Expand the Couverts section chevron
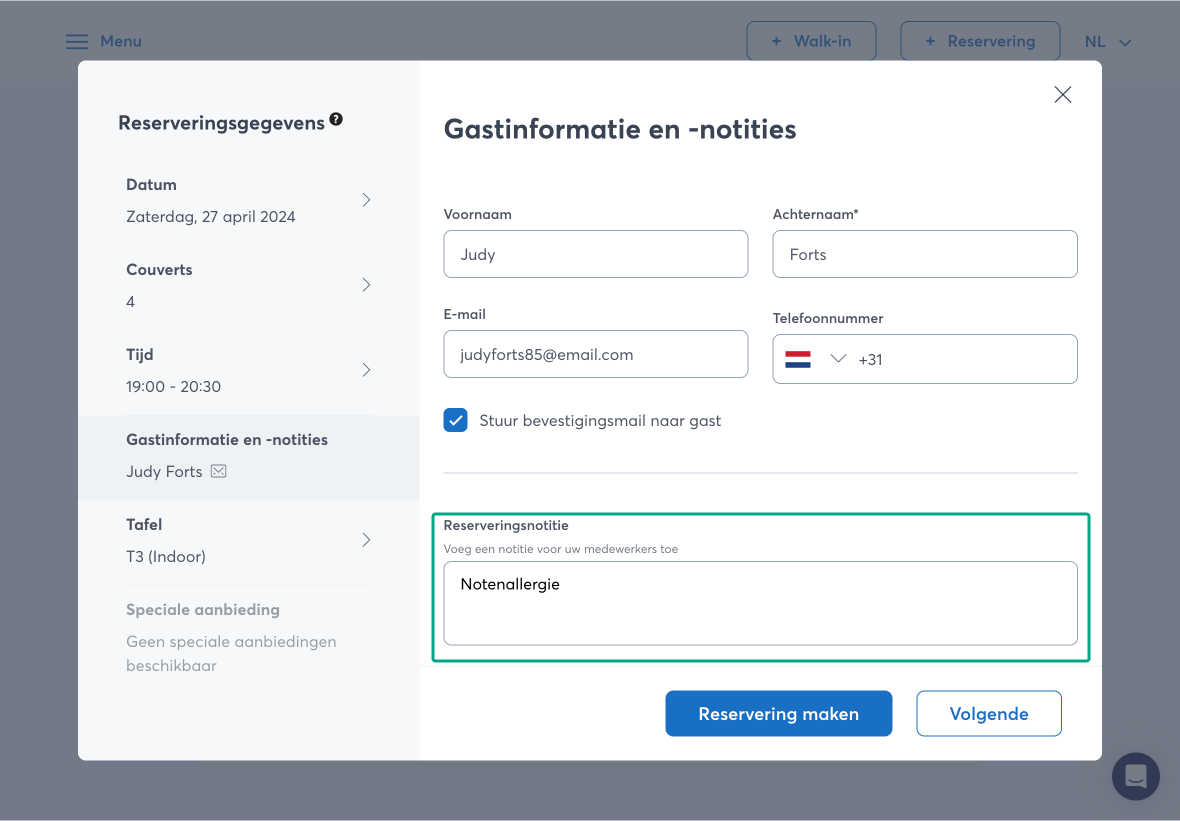 pos(366,285)
